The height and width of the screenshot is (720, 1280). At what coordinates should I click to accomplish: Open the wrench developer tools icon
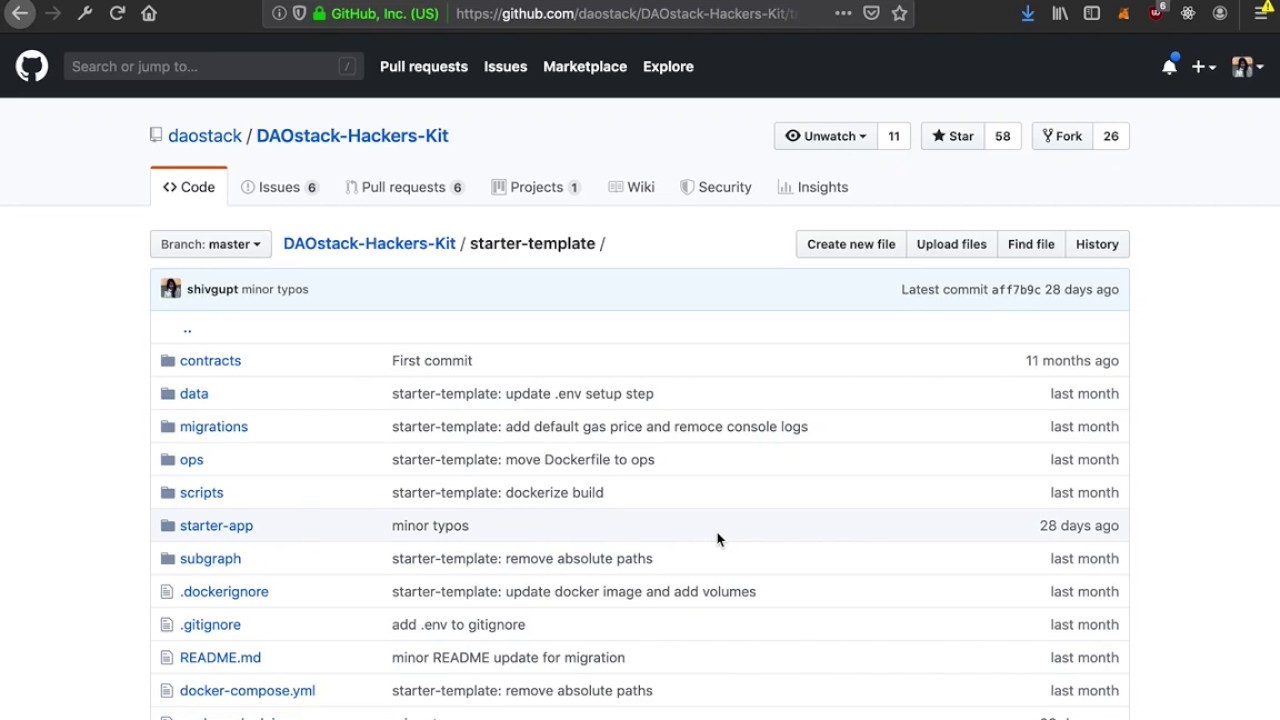pos(85,13)
